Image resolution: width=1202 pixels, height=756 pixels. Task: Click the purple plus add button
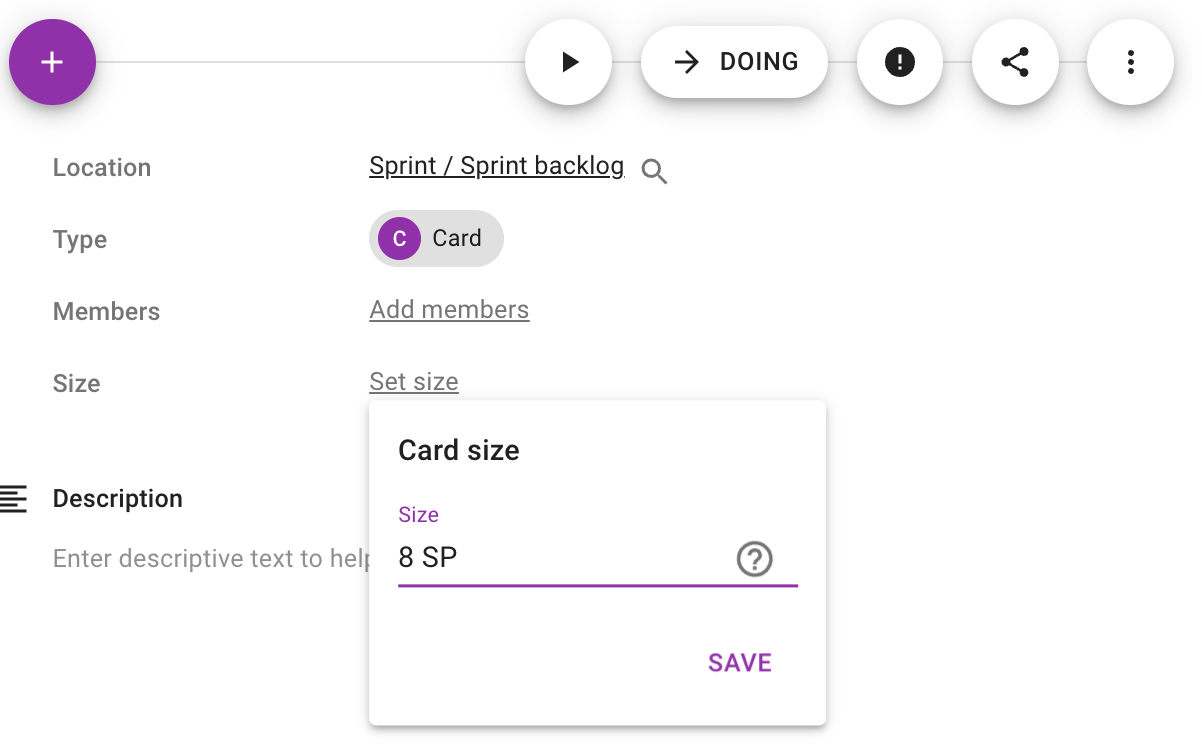tap(52, 62)
